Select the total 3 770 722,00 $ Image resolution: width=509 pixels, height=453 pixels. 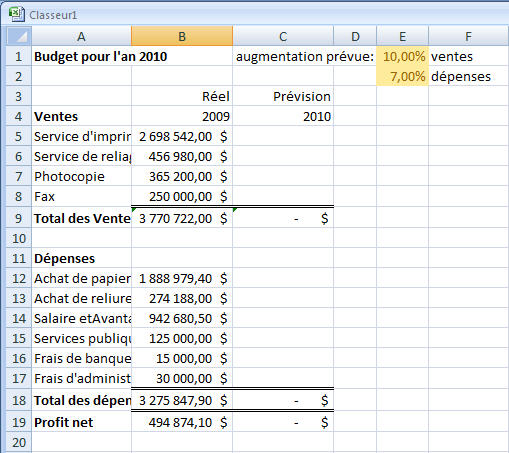[x=182, y=218]
